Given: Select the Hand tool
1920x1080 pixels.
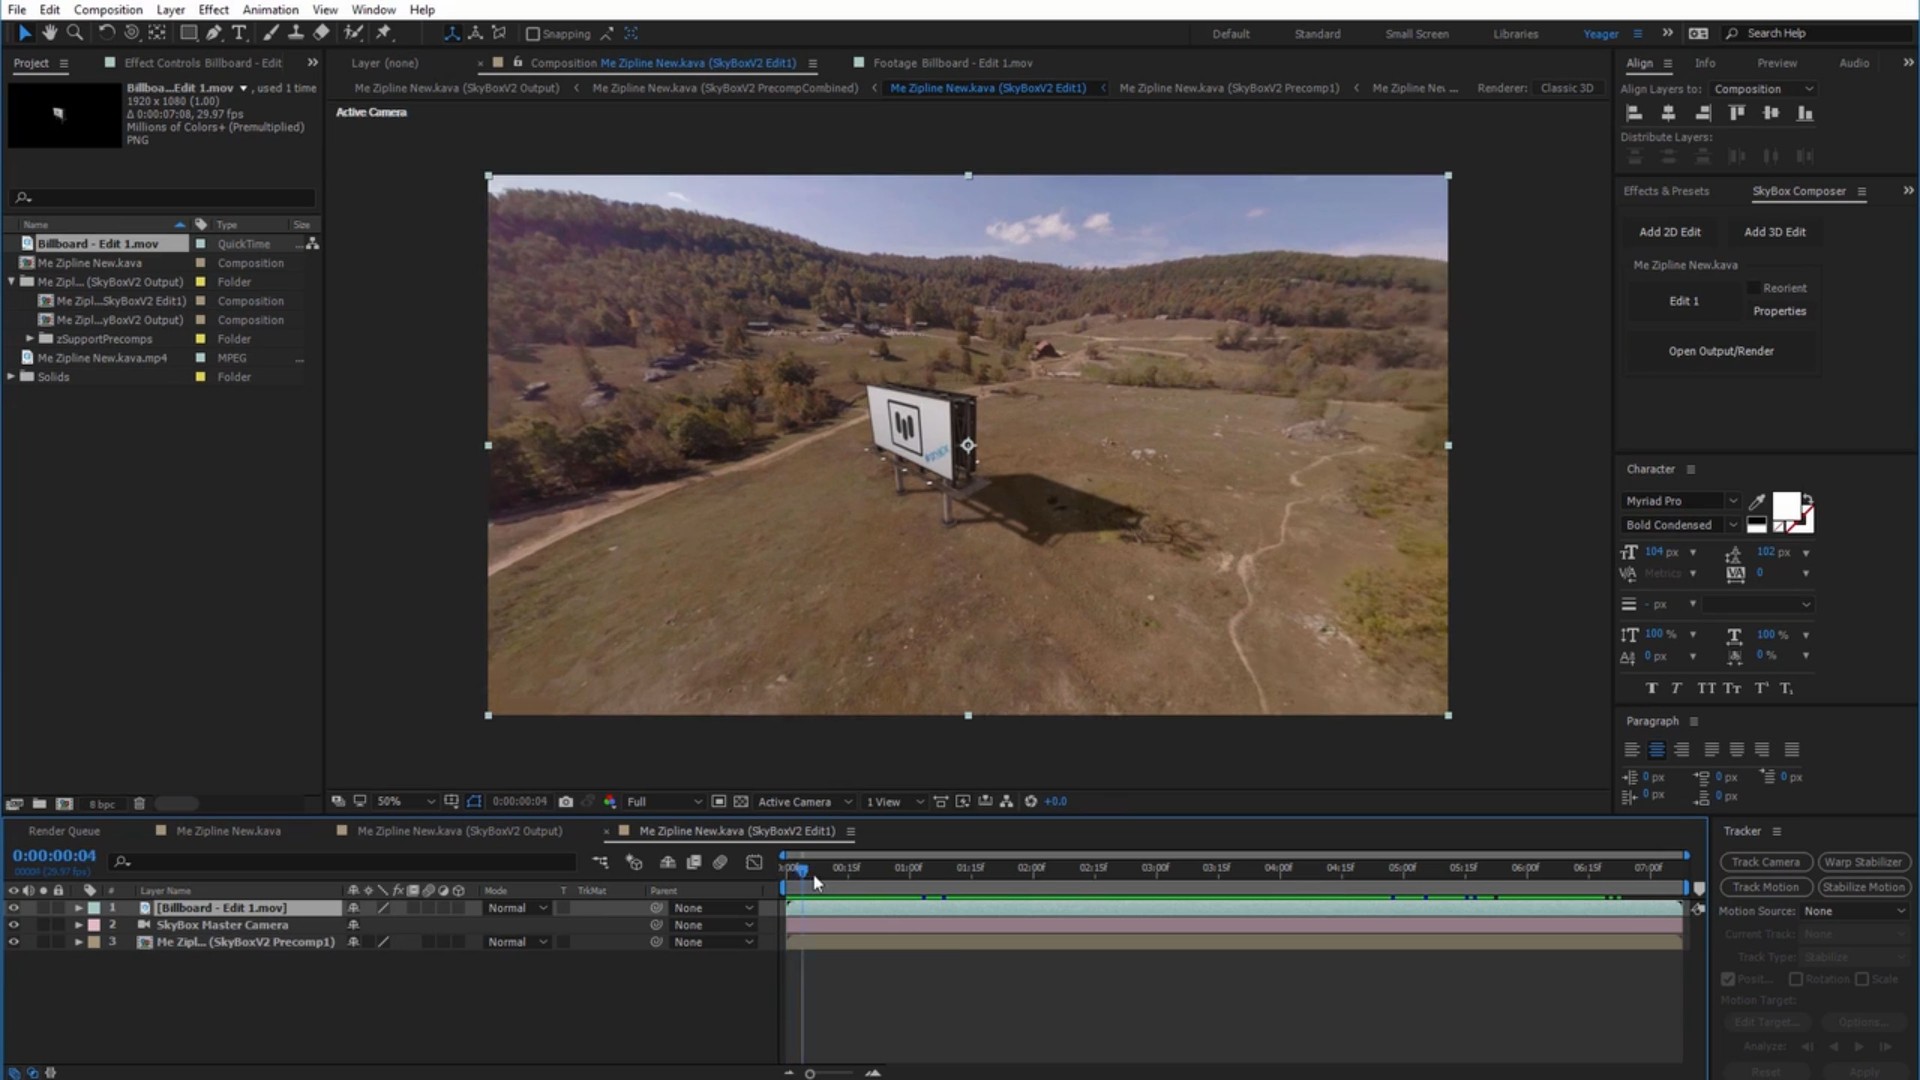Looking at the screenshot, I should pyautogui.click(x=50, y=33).
